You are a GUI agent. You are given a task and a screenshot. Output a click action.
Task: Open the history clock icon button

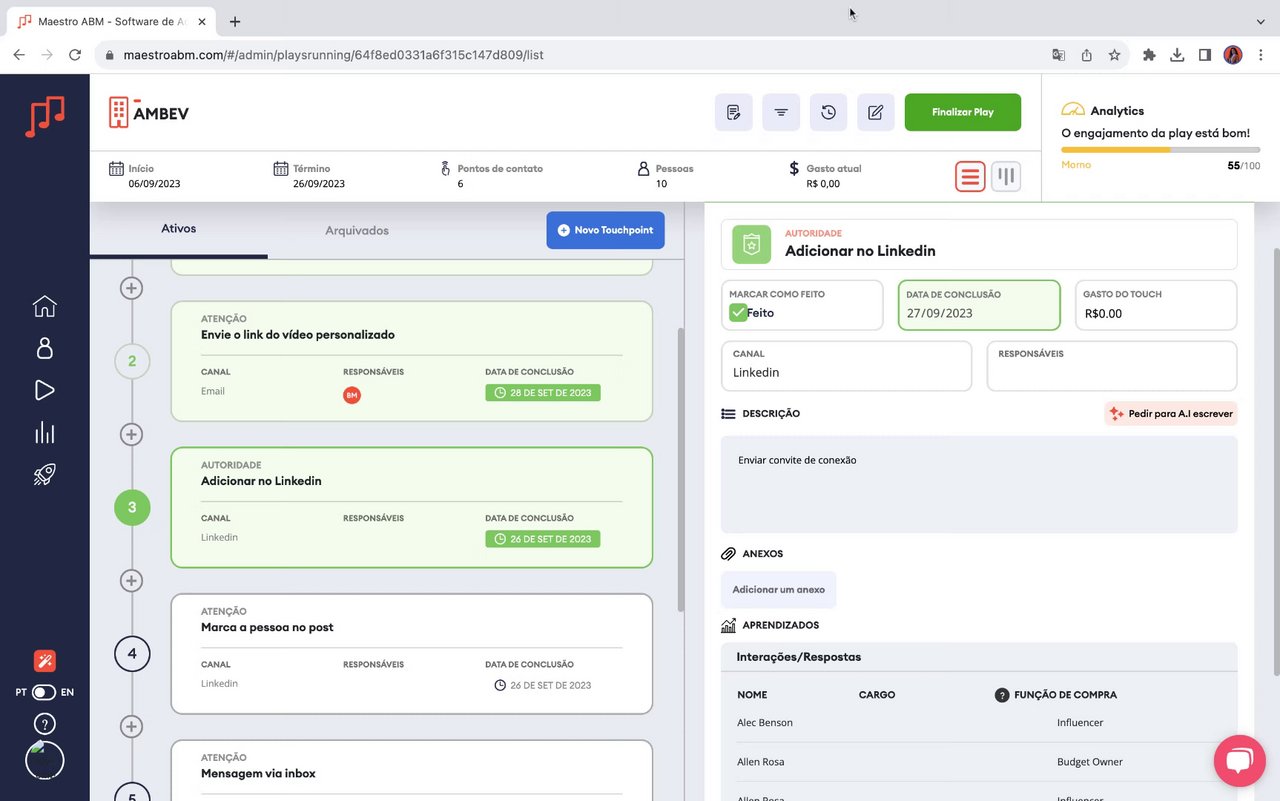pyautogui.click(x=828, y=112)
